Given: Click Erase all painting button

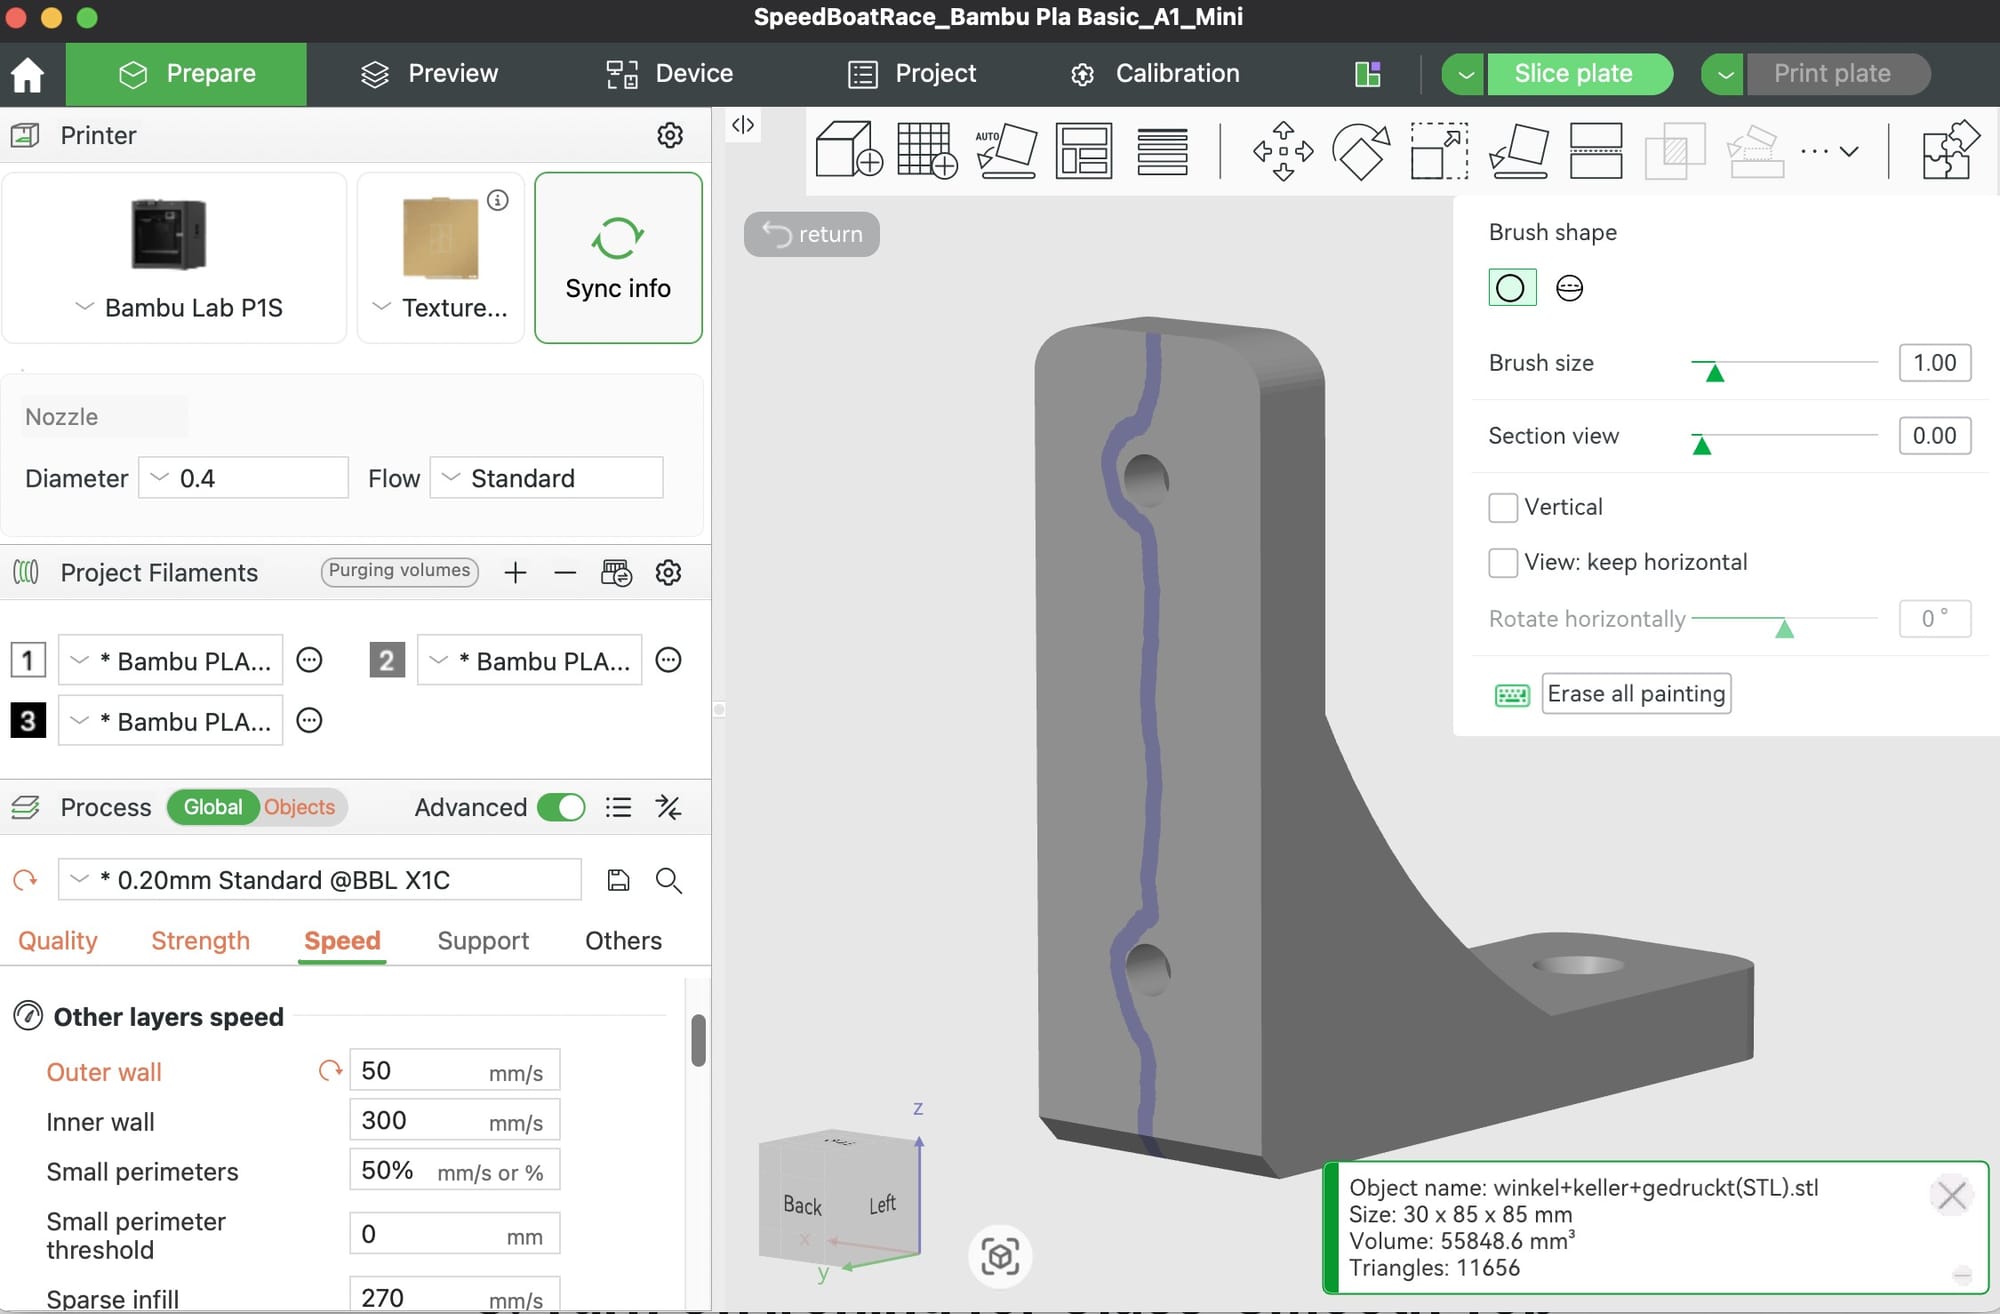Looking at the screenshot, I should [x=1636, y=693].
